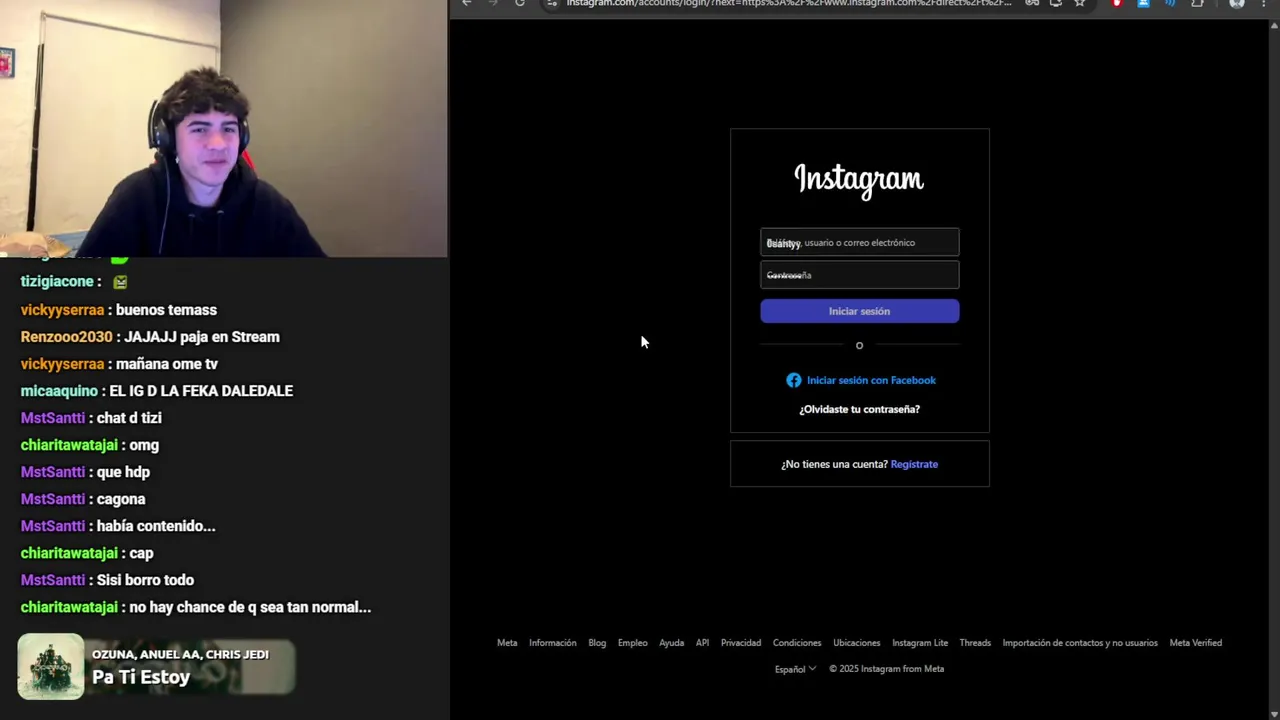The height and width of the screenshot is (720, 1280).
Task: Focus the Contraseña password field
Action: click(x=859, y=275)
